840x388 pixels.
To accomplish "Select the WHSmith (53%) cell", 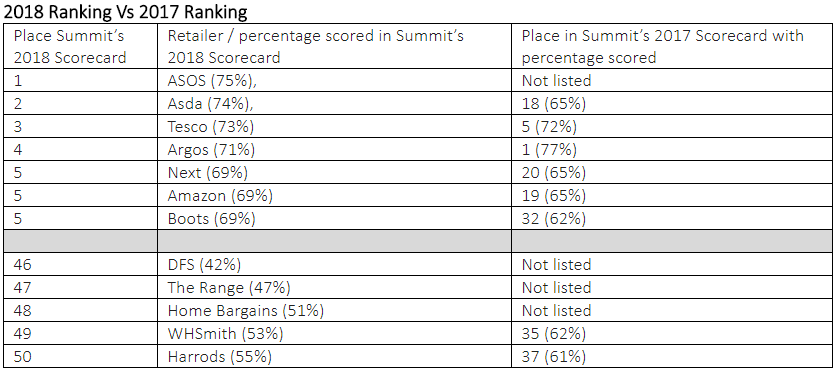I will click(334, 333).
